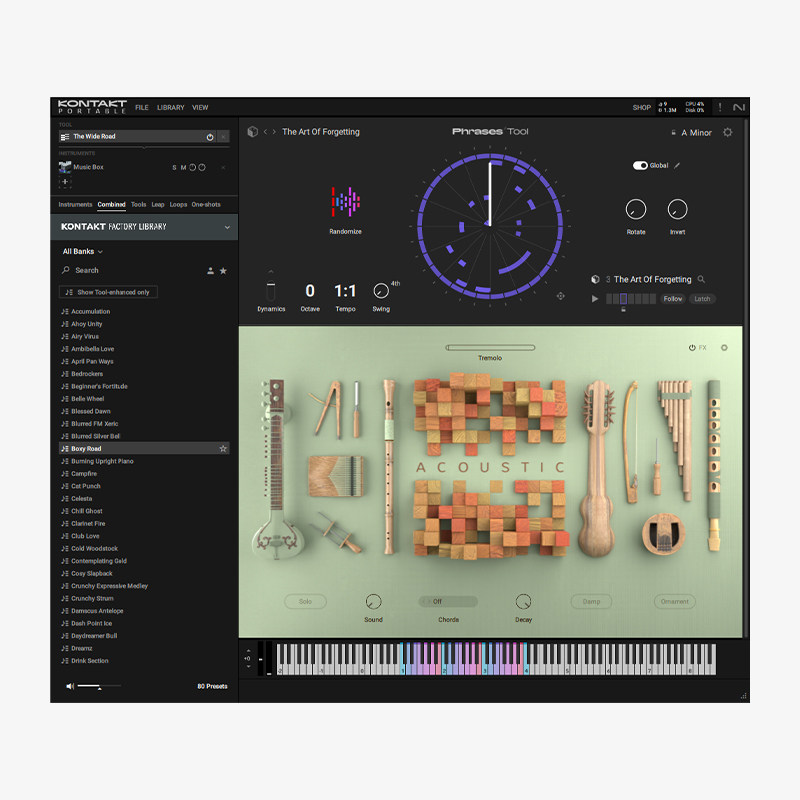Adjust the master volume slider
The image size is (800, 800).
point(99,686)
